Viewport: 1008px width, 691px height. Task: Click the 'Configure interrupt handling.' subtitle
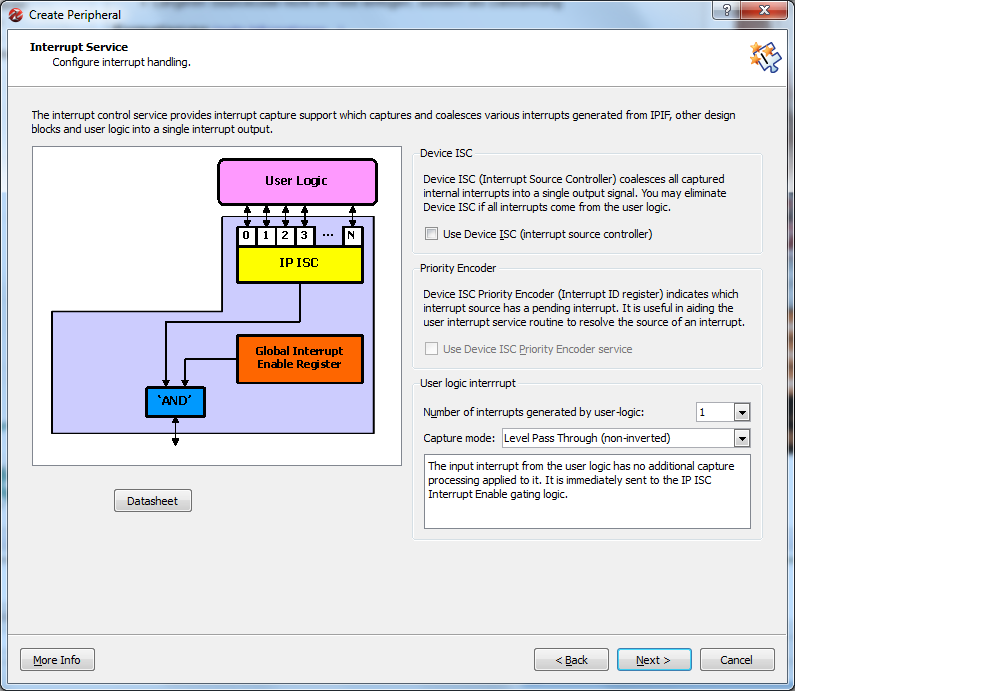[x=122, y=62]
